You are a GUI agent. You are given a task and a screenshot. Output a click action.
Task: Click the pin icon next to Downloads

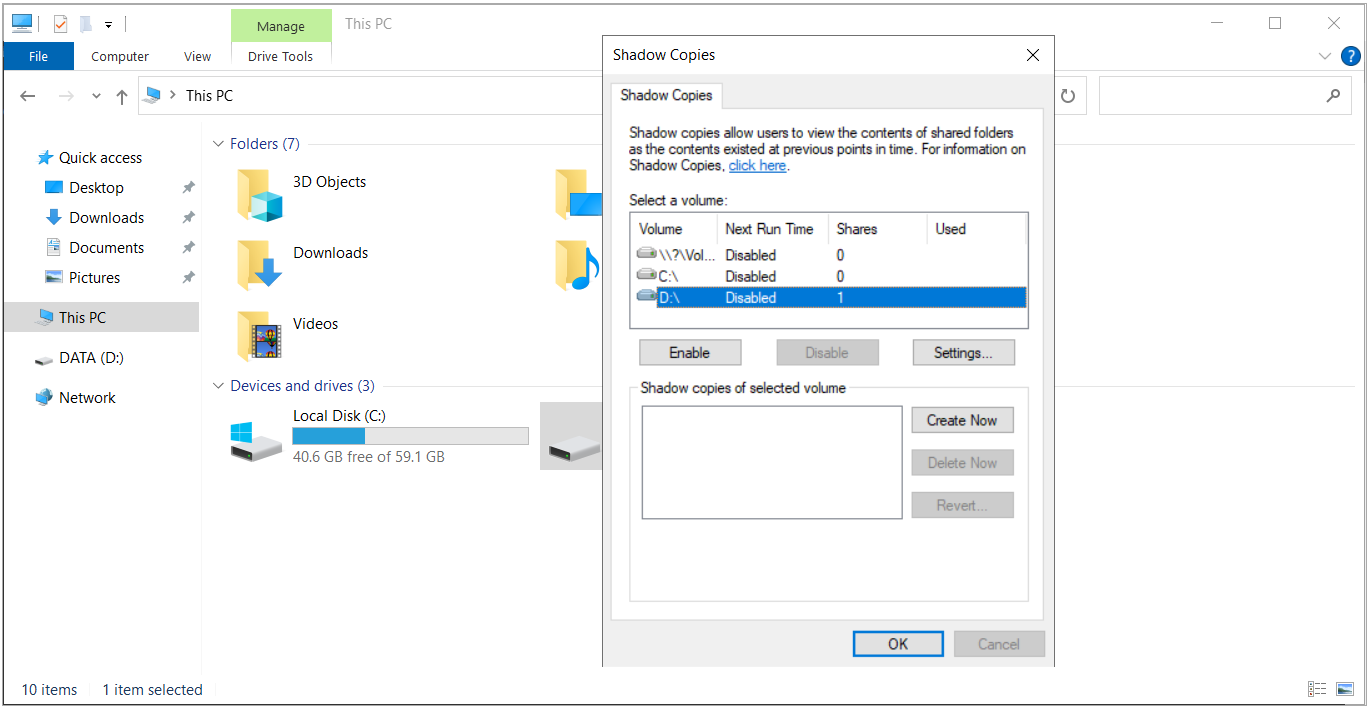[188, 218]
